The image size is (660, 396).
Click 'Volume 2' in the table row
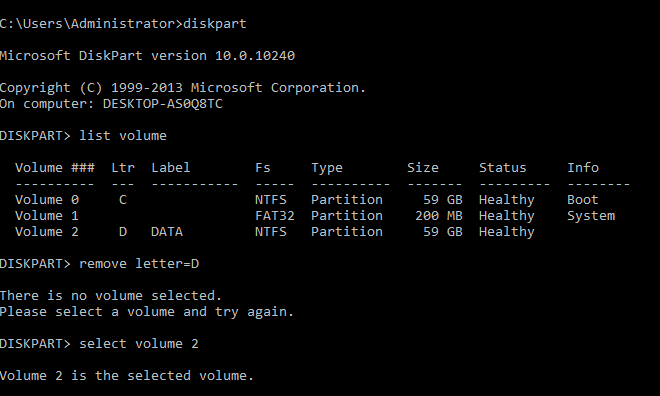47,231
